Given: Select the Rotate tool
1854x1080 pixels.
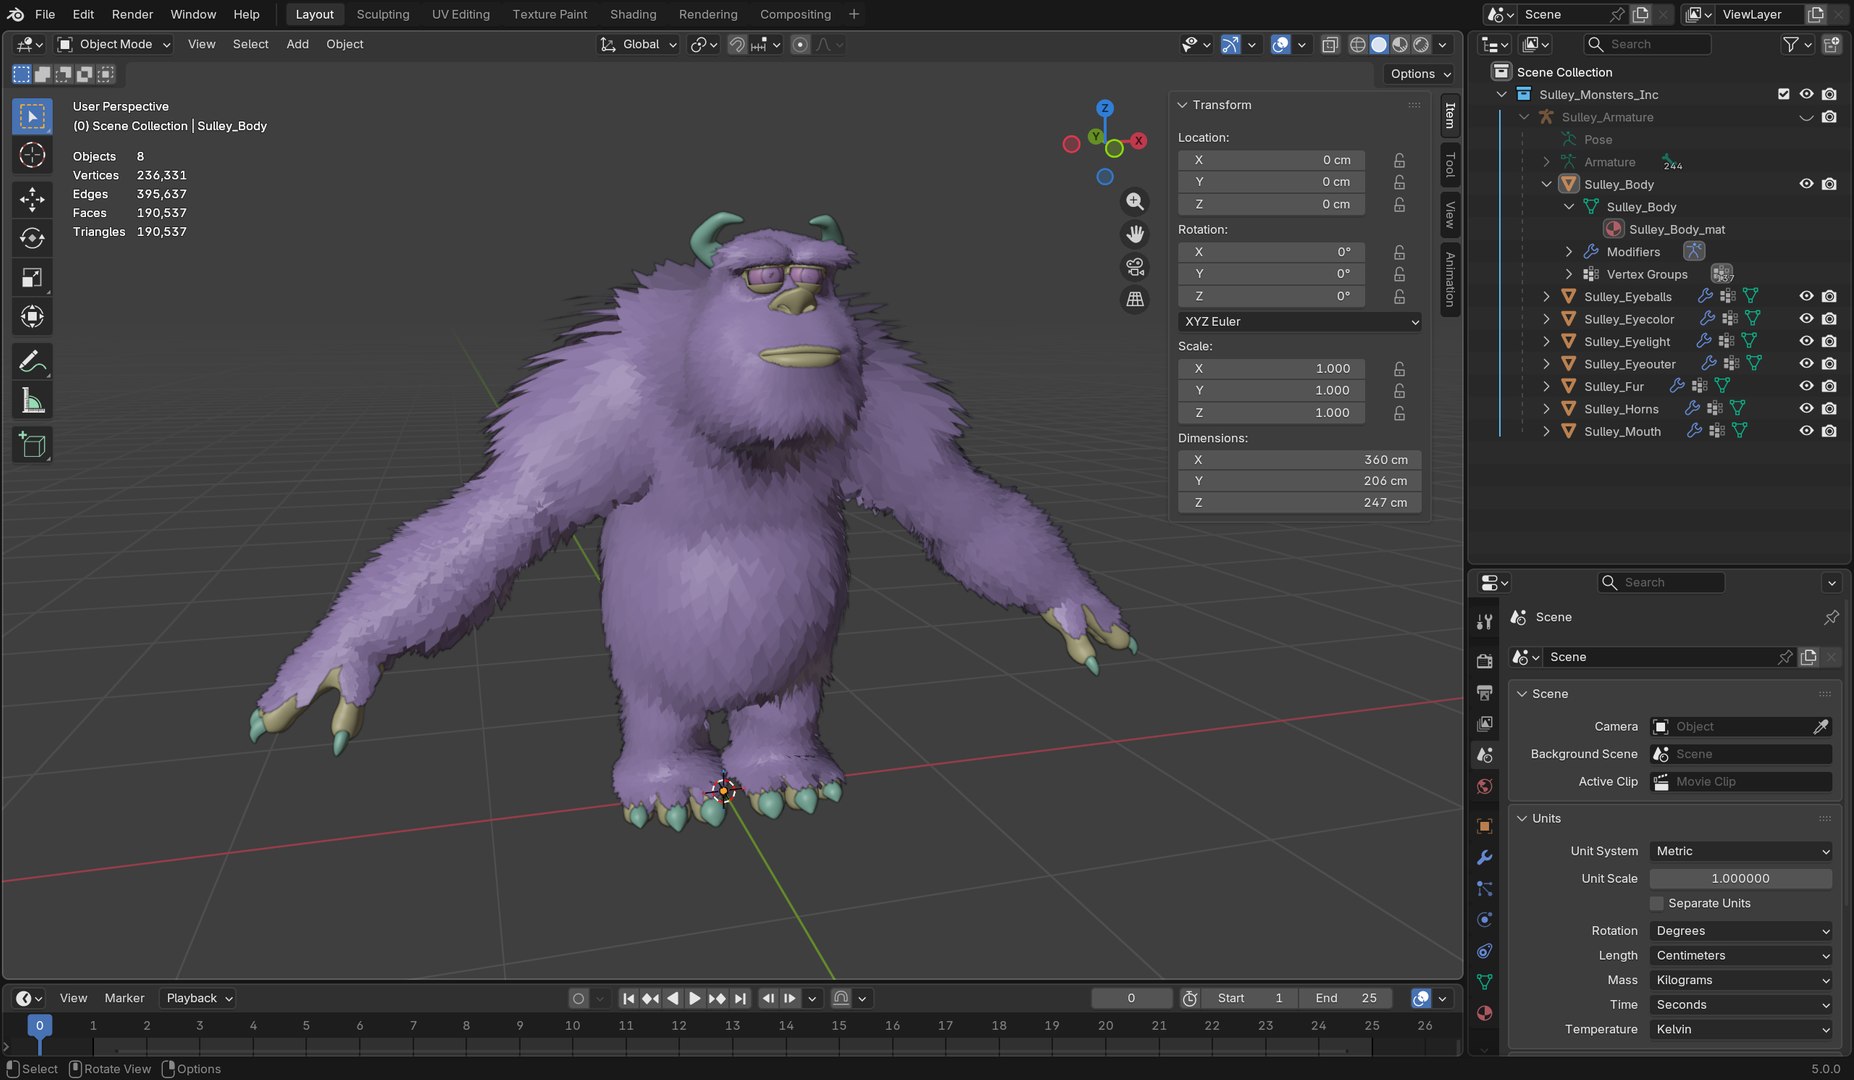Looking at the screenshot, I should (x=32, y=238).
